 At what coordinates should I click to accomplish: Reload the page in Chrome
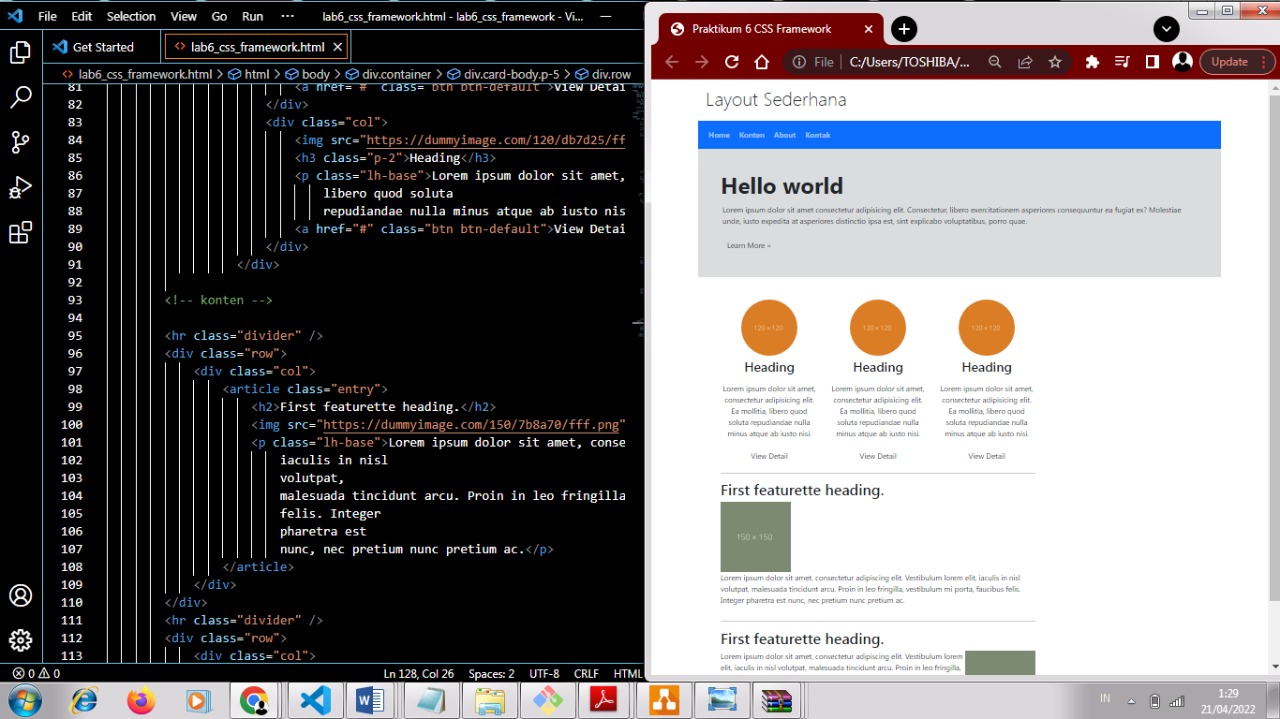(732, 62)
